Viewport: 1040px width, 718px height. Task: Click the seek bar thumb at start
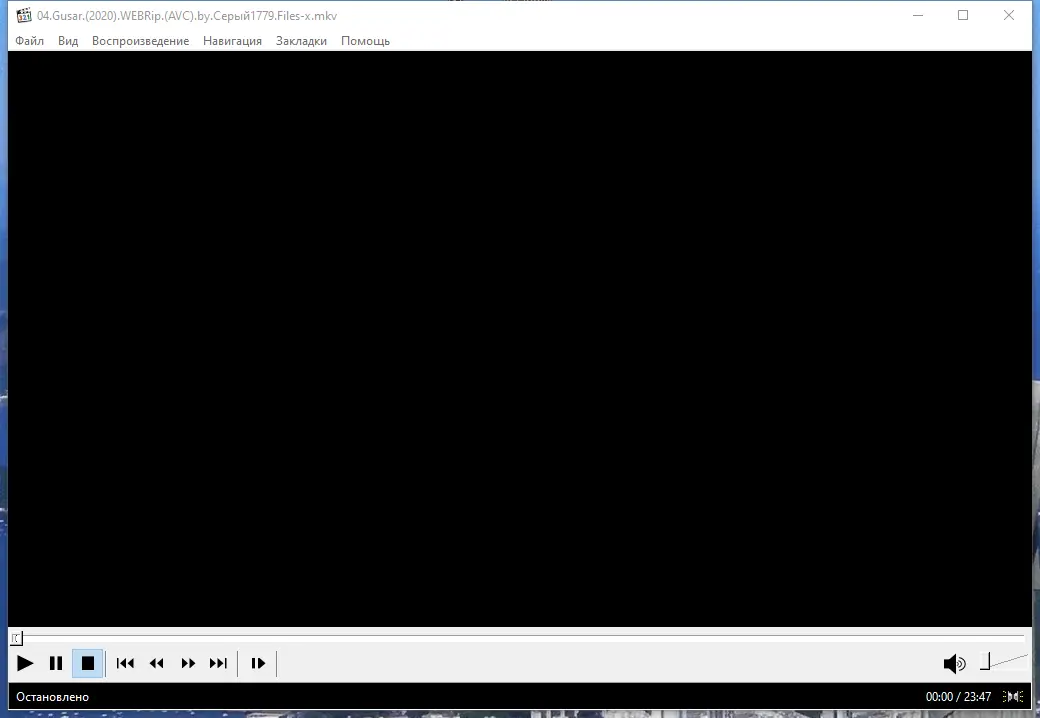16,638
